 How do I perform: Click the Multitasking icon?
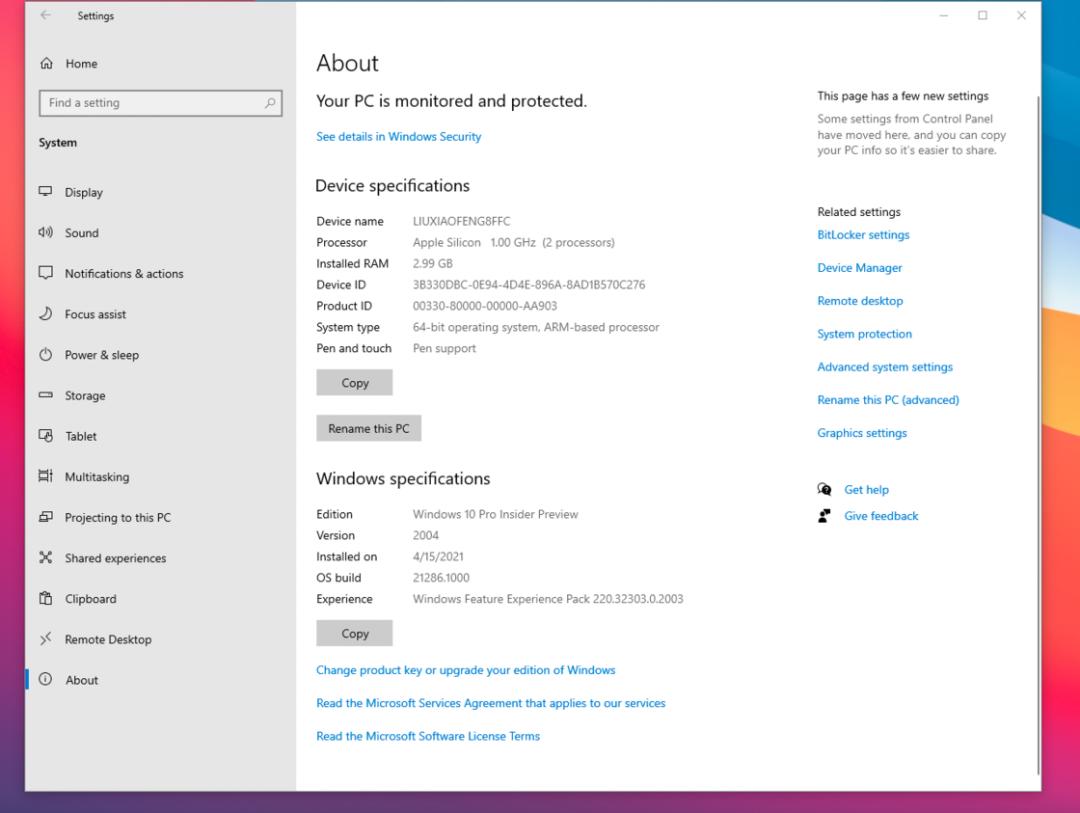(45, 476)
